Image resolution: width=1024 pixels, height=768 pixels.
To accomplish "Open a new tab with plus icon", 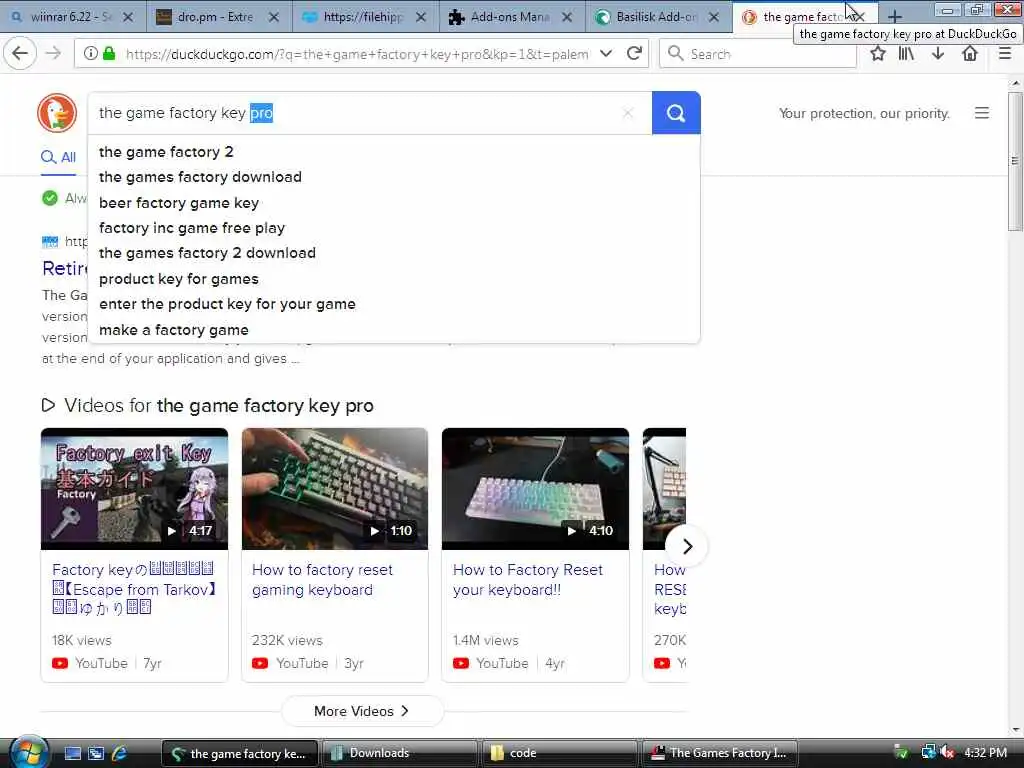I will [x=895, y=16].
